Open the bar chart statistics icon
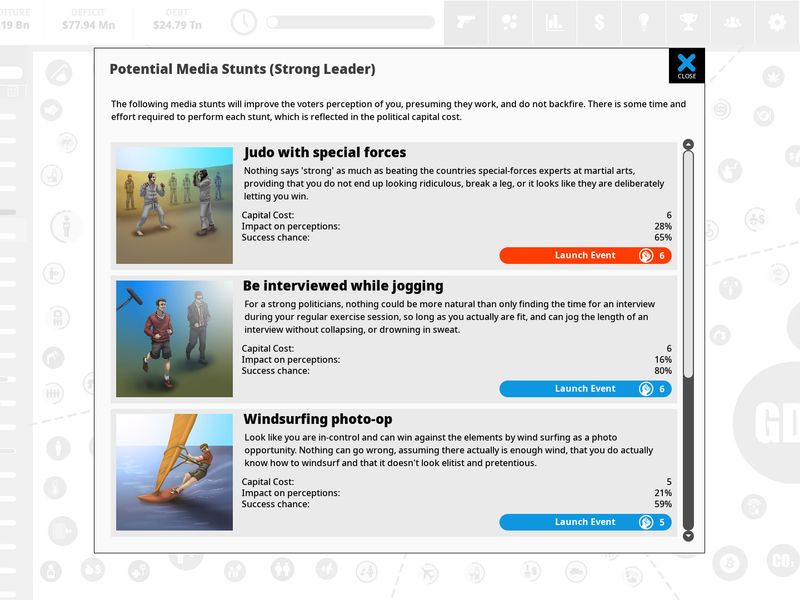The height and width of the screenshot is (600, 800). [554, 22]
